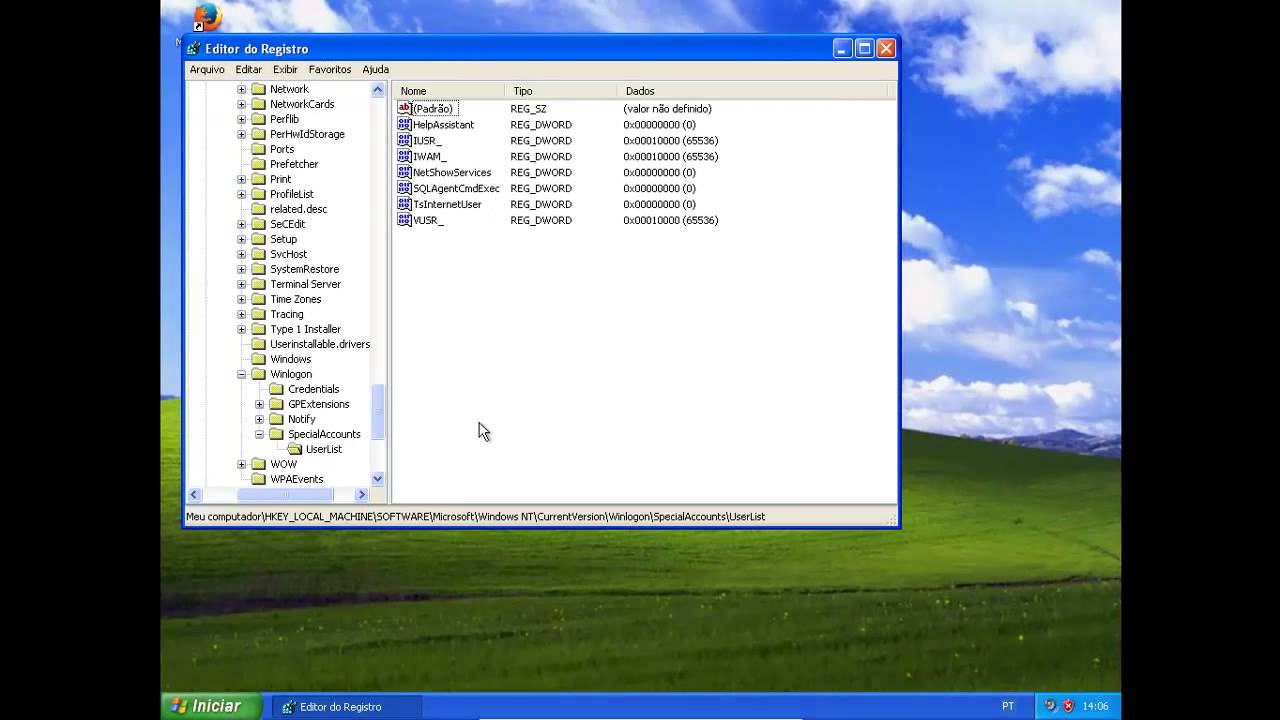Select the SeCEdit key

tap(287, 224)
